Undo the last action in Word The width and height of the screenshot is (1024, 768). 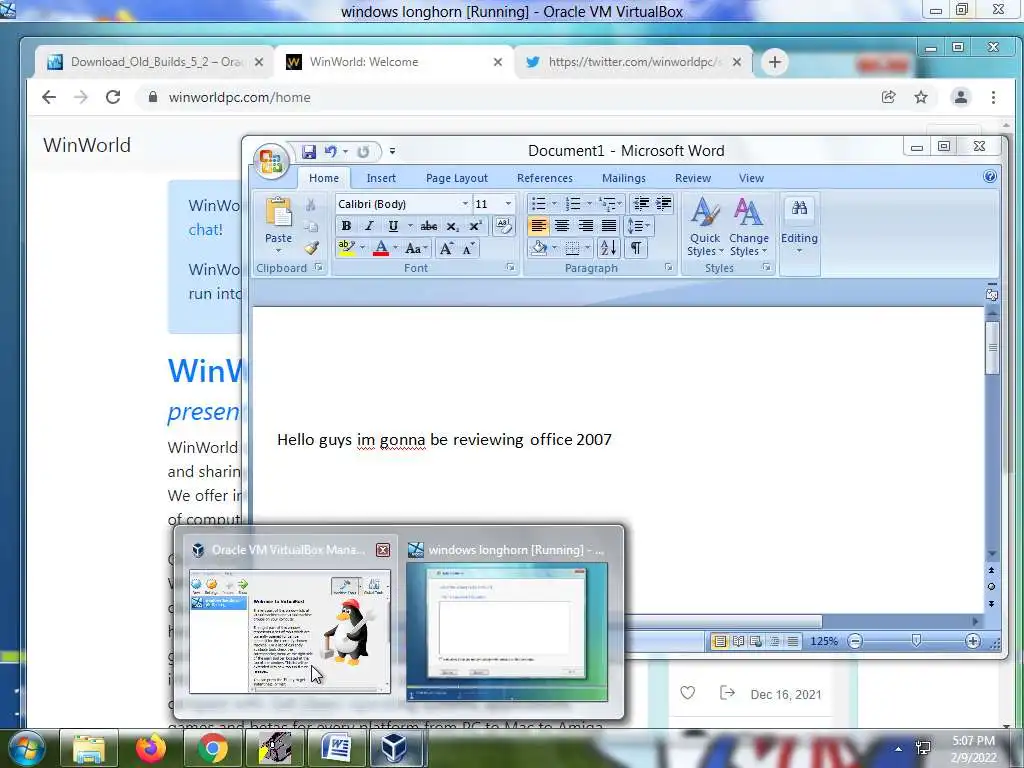click(x=330, y=152)
